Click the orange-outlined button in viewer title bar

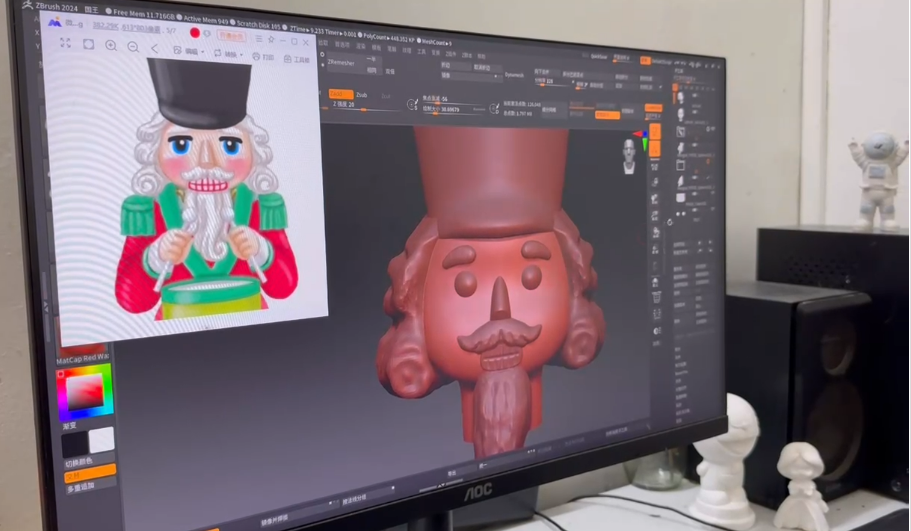[x=231, y=36]
